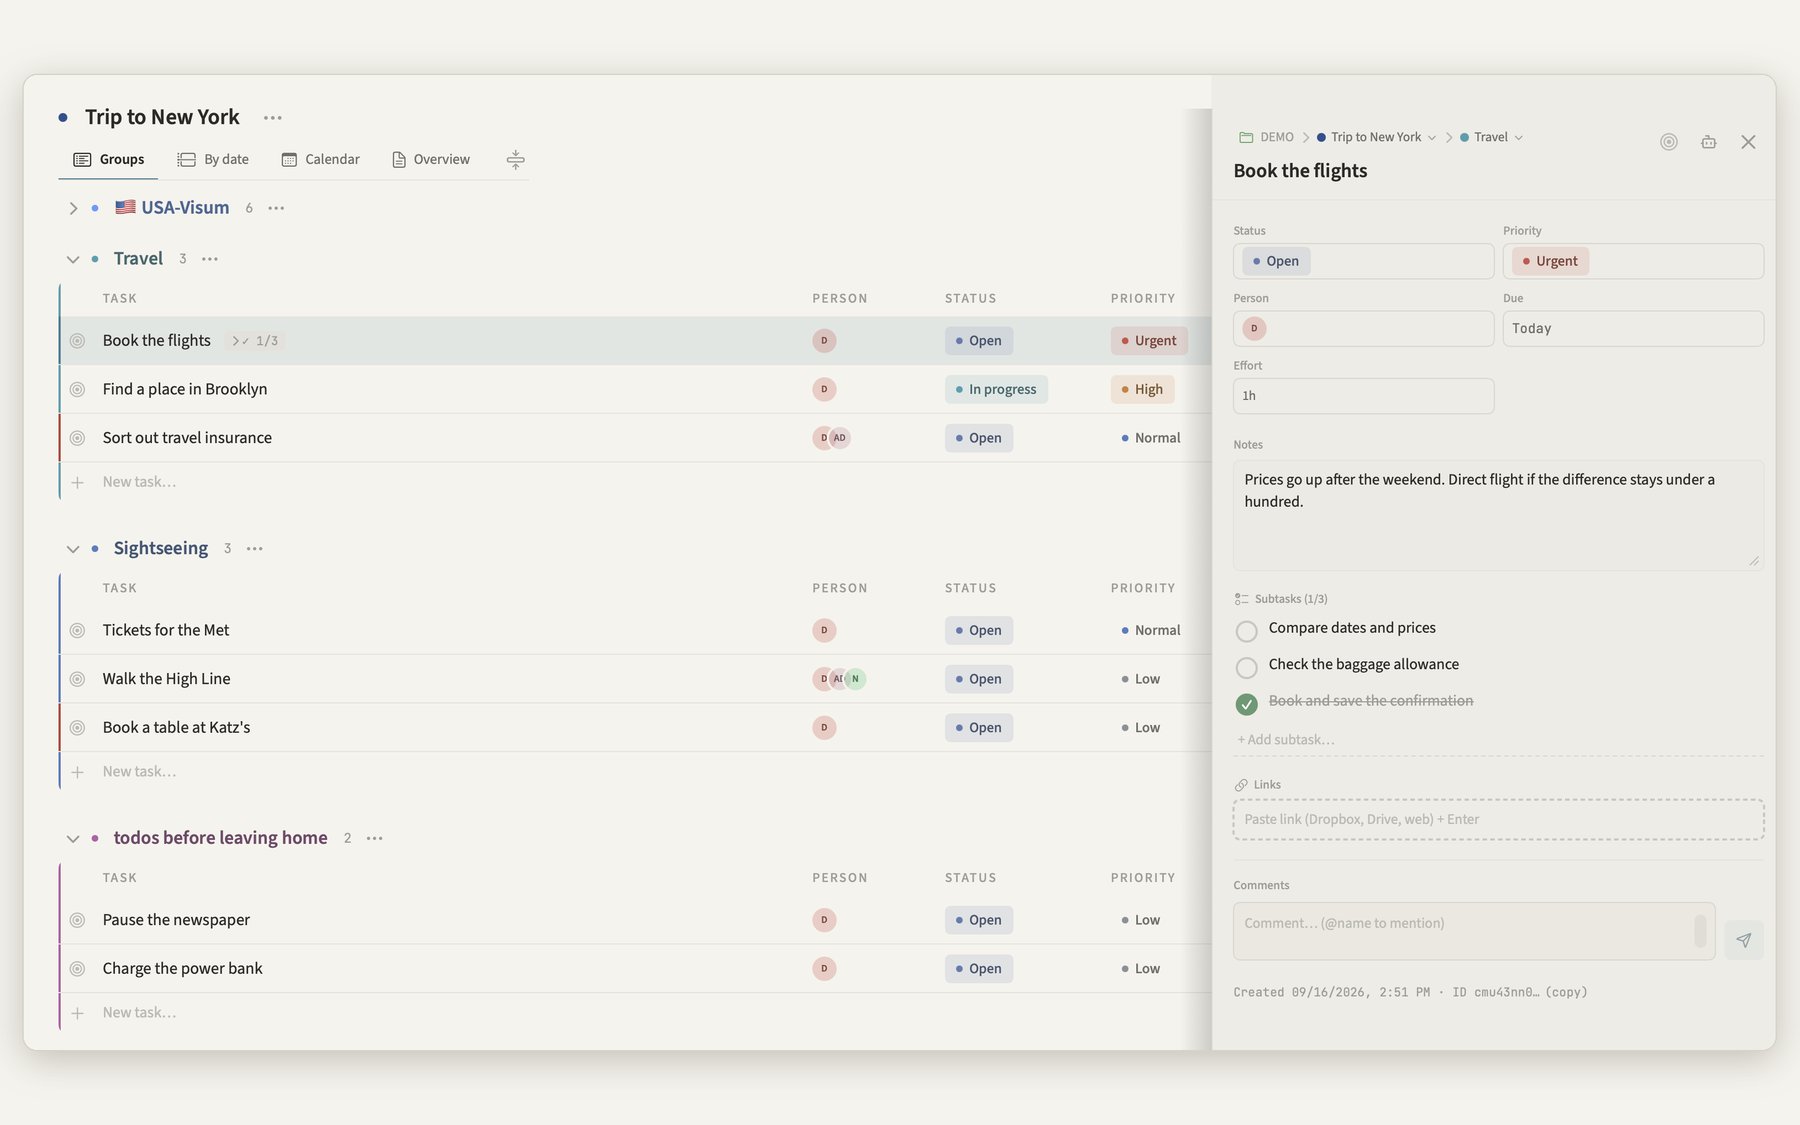The image size is (1800, 1125).
Task: Collapse the Sightseeing group
Action: (73, 549)
